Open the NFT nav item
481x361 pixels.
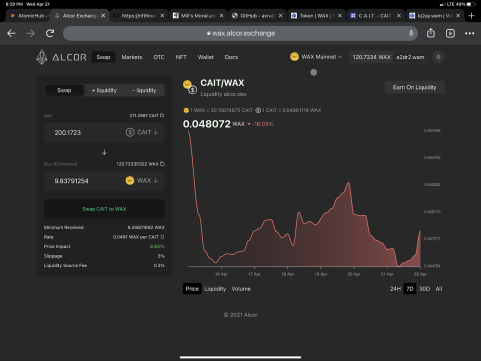click(x=181, y=57)
